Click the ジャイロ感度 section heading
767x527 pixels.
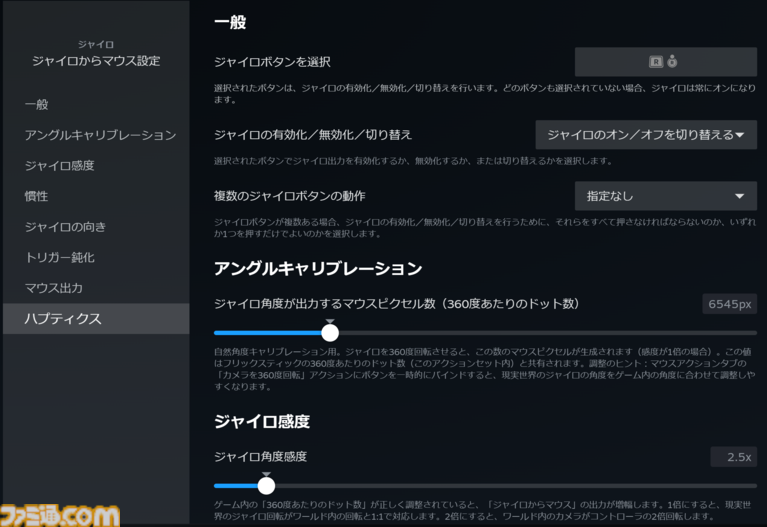262,421
